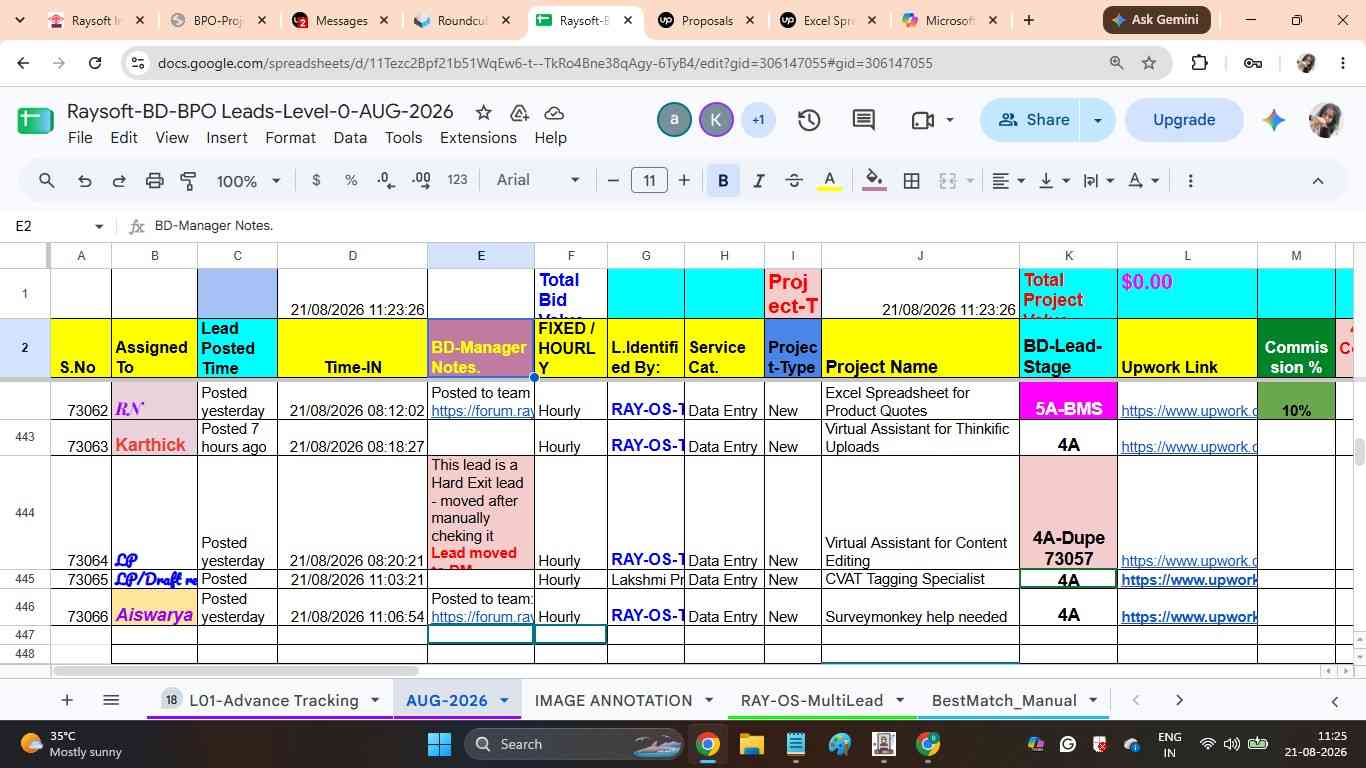Toggle italic formatting
The width and height of the screenshot is (1366, 768).
[758, 181]
